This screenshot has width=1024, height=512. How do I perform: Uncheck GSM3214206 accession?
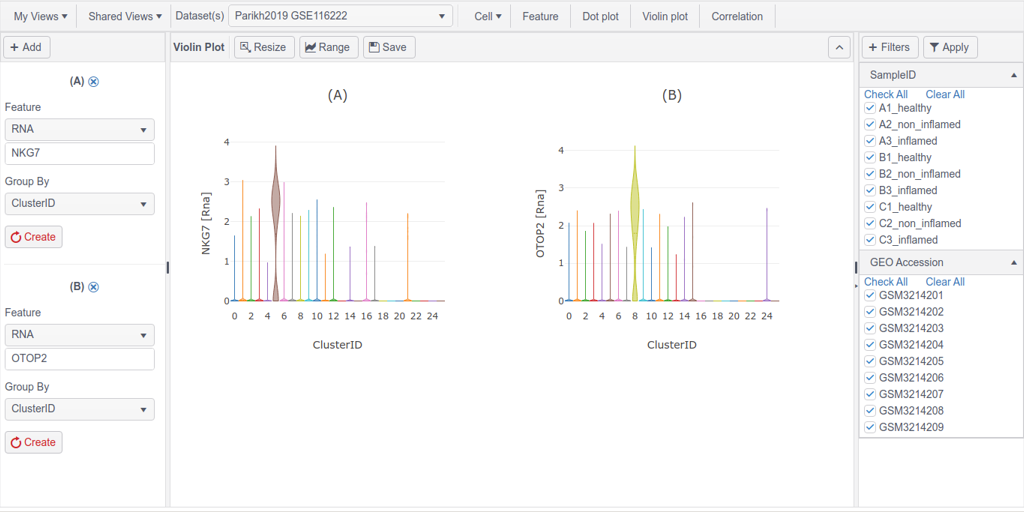870,377
